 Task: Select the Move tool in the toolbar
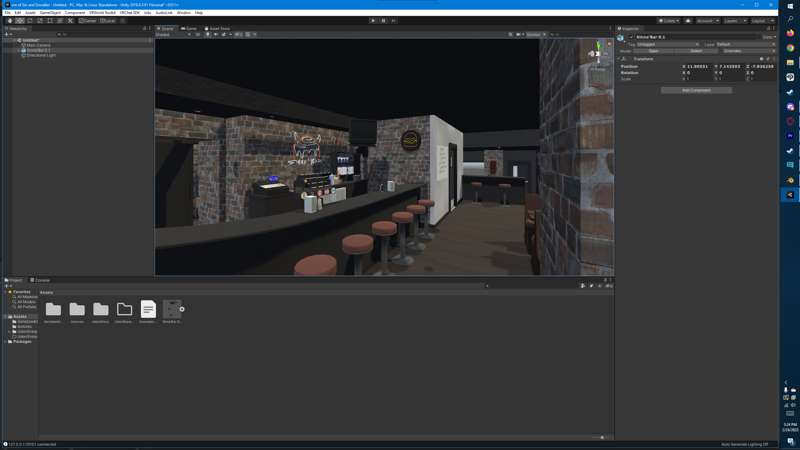point(20,20)
